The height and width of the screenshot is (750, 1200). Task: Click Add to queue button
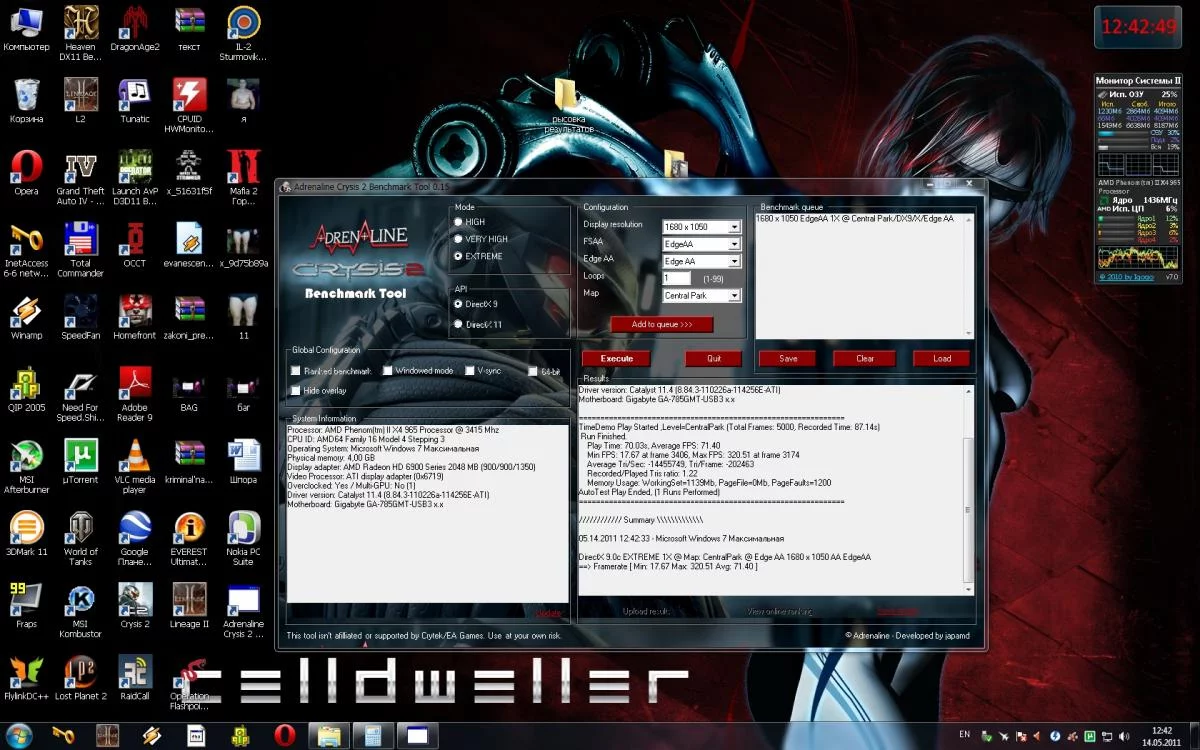click(662, 324)
